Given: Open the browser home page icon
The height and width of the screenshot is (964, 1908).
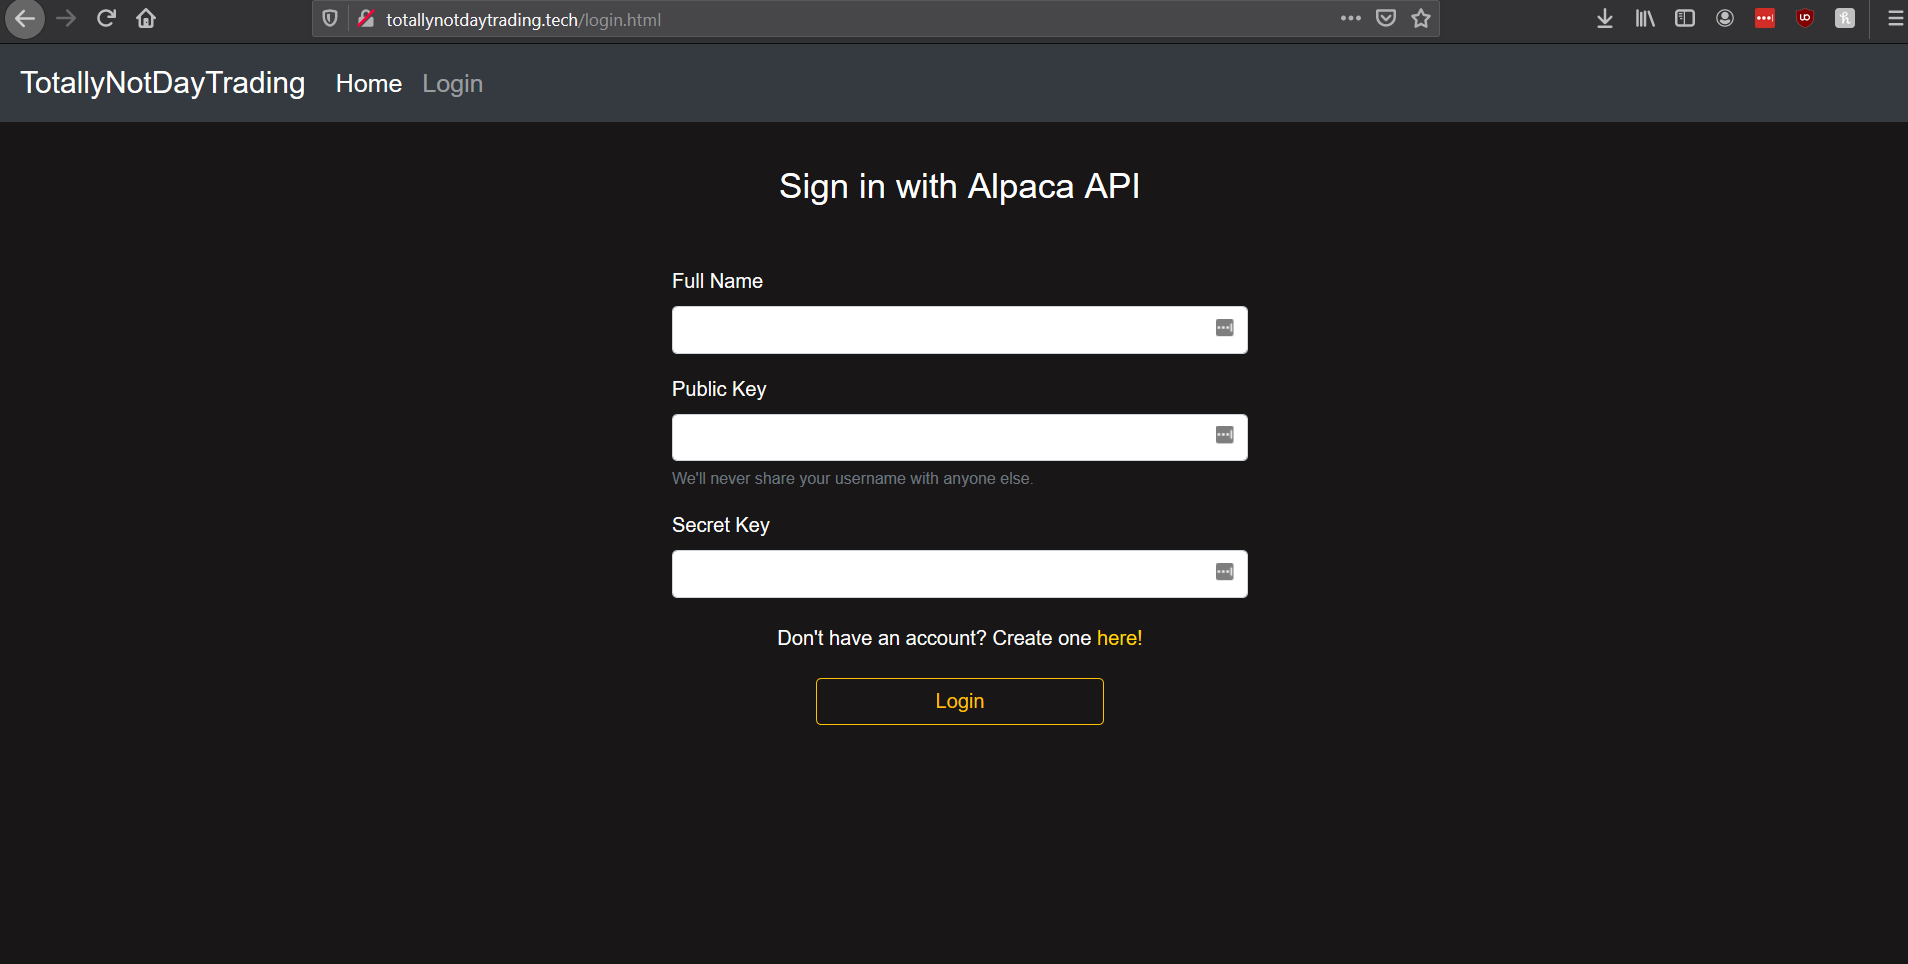Looking at the screenshot, I should (x=146, y=19).
